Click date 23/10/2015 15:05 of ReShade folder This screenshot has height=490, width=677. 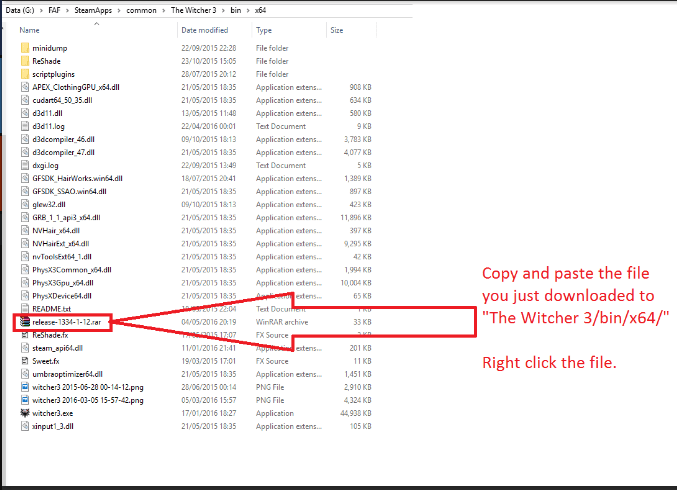click(x=209, y=61)
